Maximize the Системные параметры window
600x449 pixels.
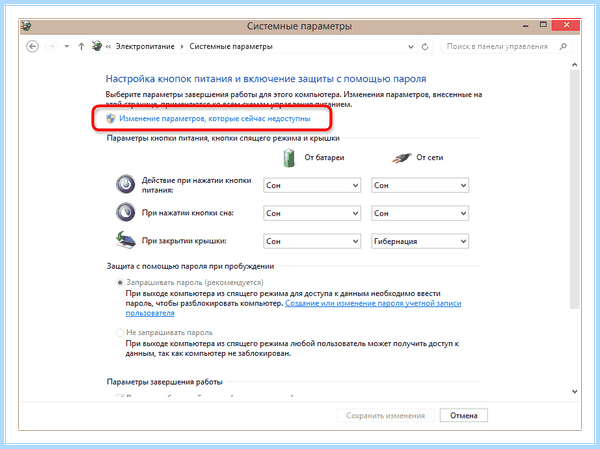(543, 25)
